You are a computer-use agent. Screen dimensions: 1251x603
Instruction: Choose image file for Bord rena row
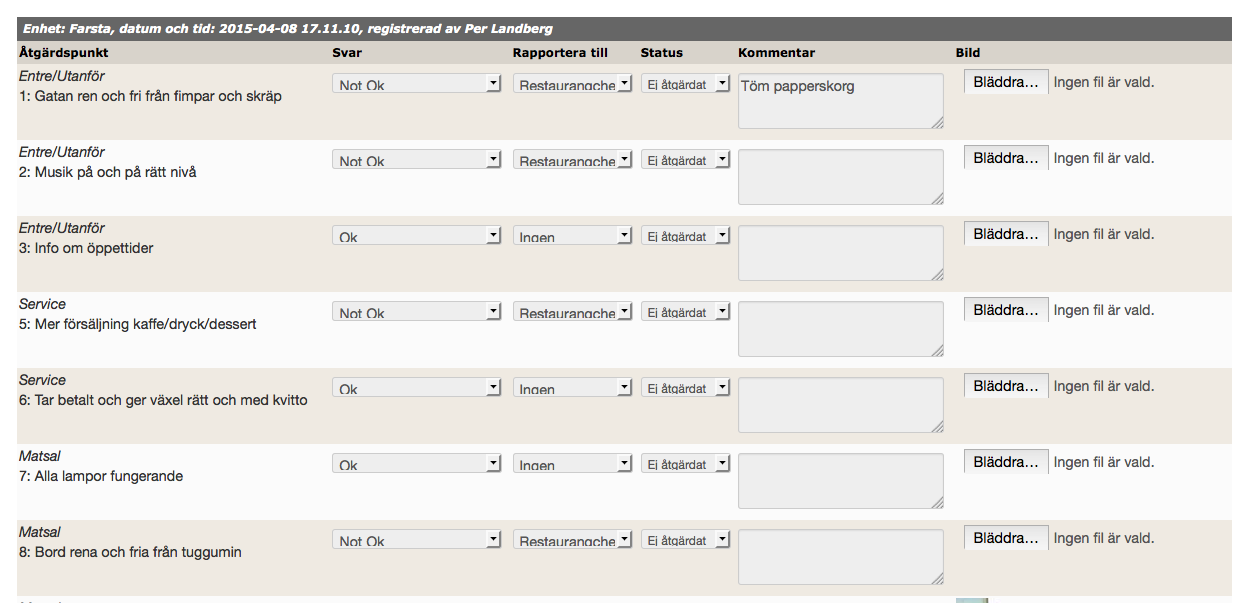coord(1006,538)
